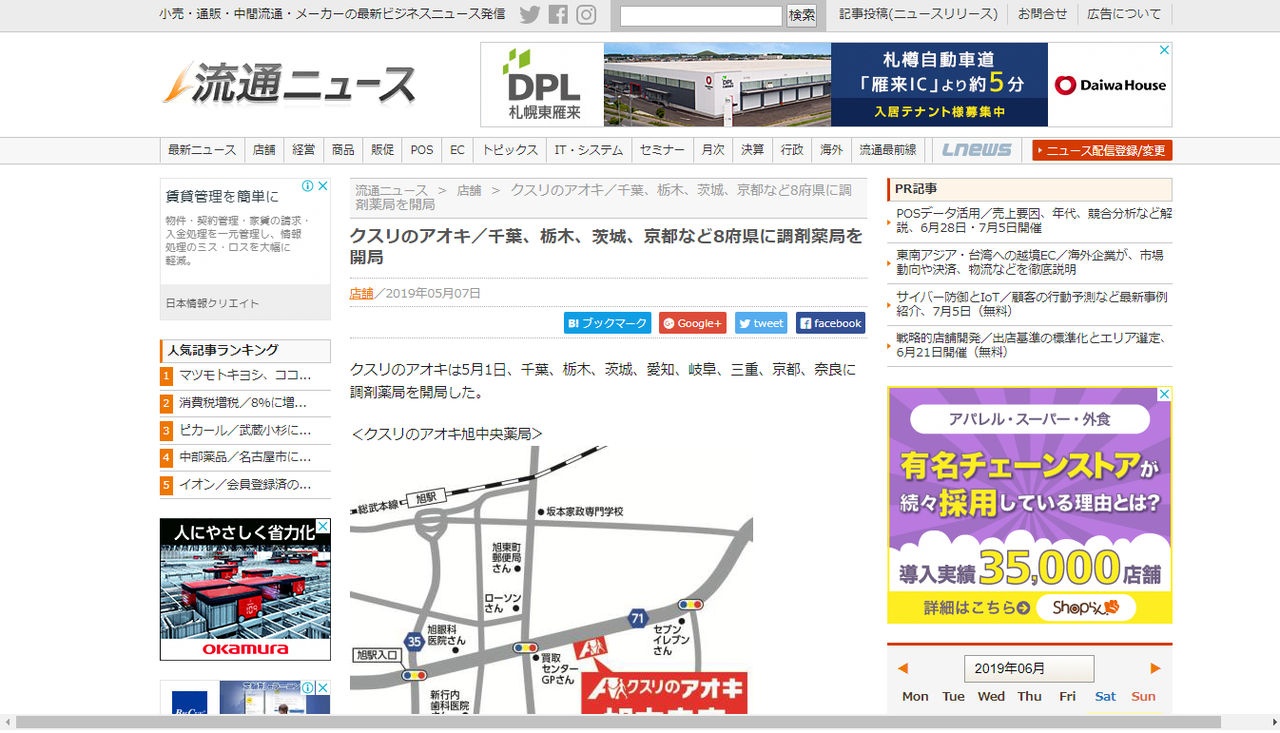Click the horizontal scrollbar at bottom
Image resolution: width=1280 pixels, height=733 pixels.
[x=618, y=722]
